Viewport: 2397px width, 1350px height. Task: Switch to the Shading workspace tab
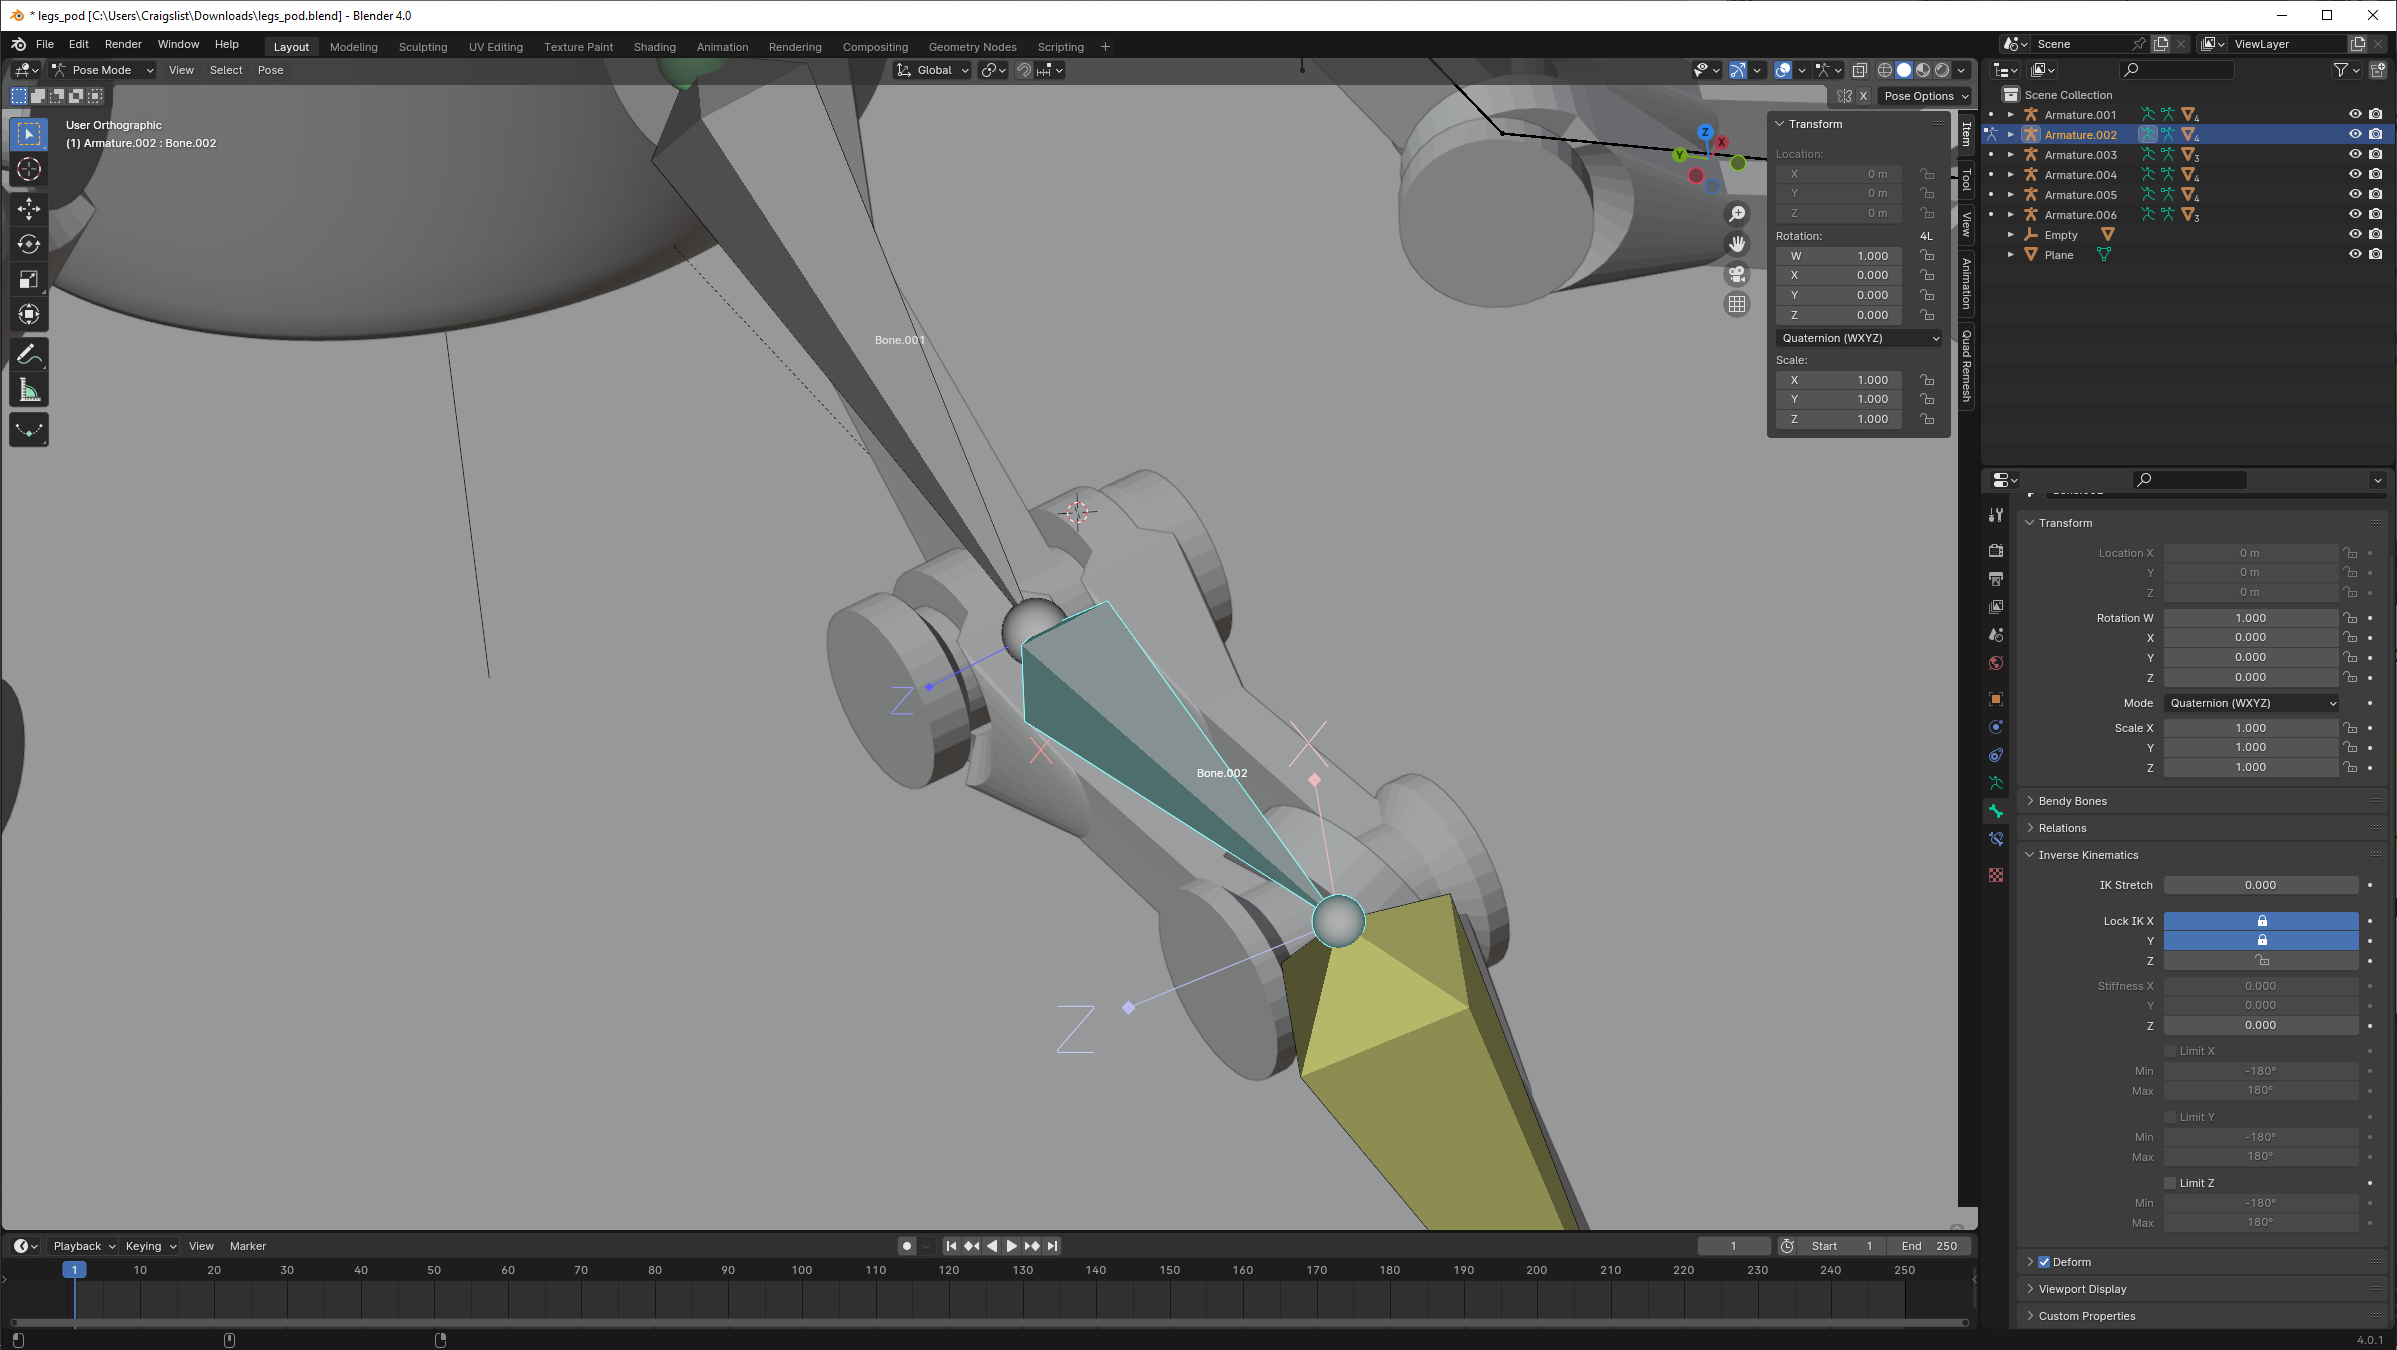[655, 47]
